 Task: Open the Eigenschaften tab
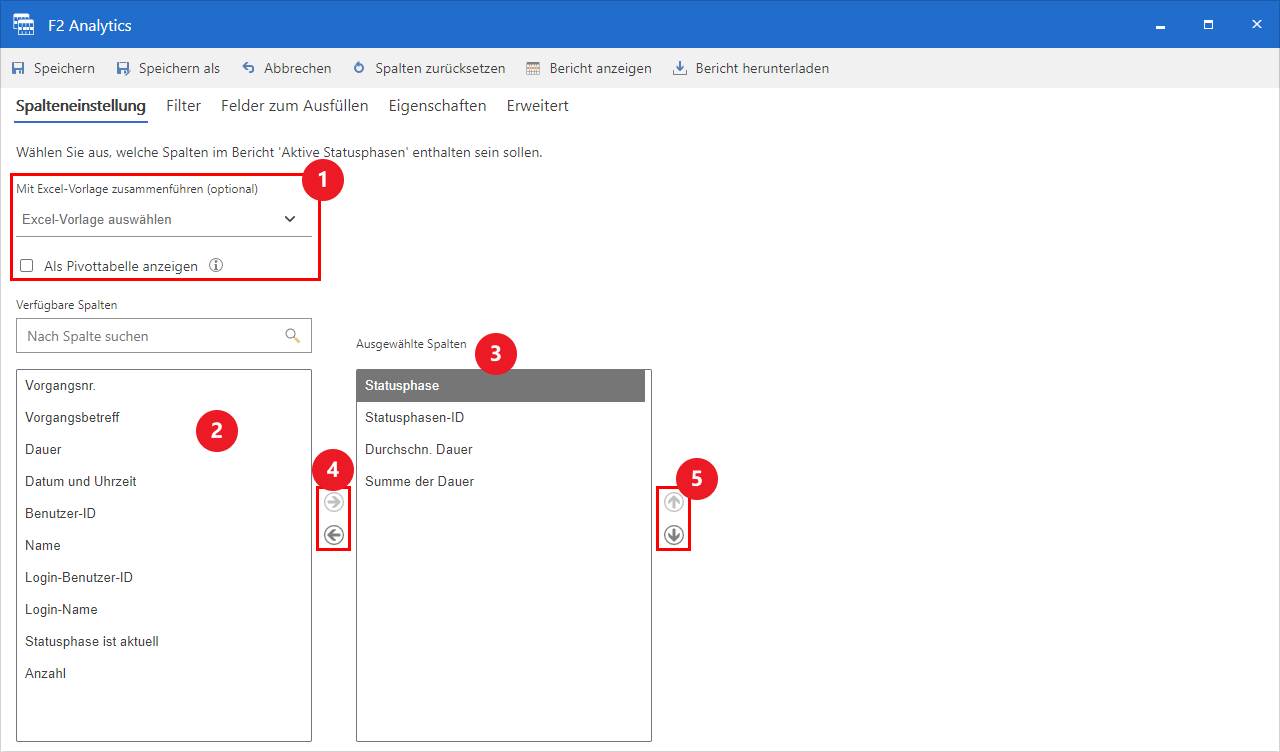click(x=437, y=105)
